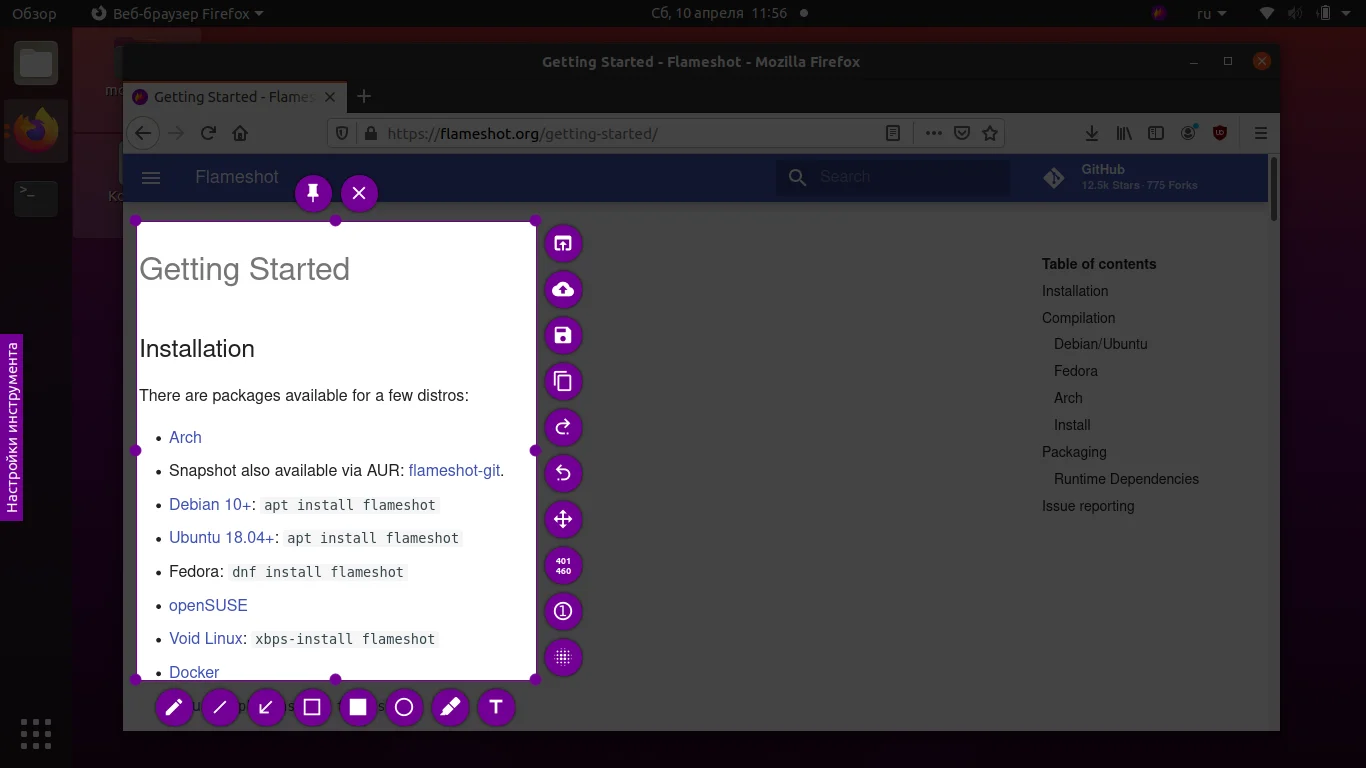The width and height of the screenshot is (1366, 768).
Task: Save the capture with the floppy disk icon
Action: [563, 336]
